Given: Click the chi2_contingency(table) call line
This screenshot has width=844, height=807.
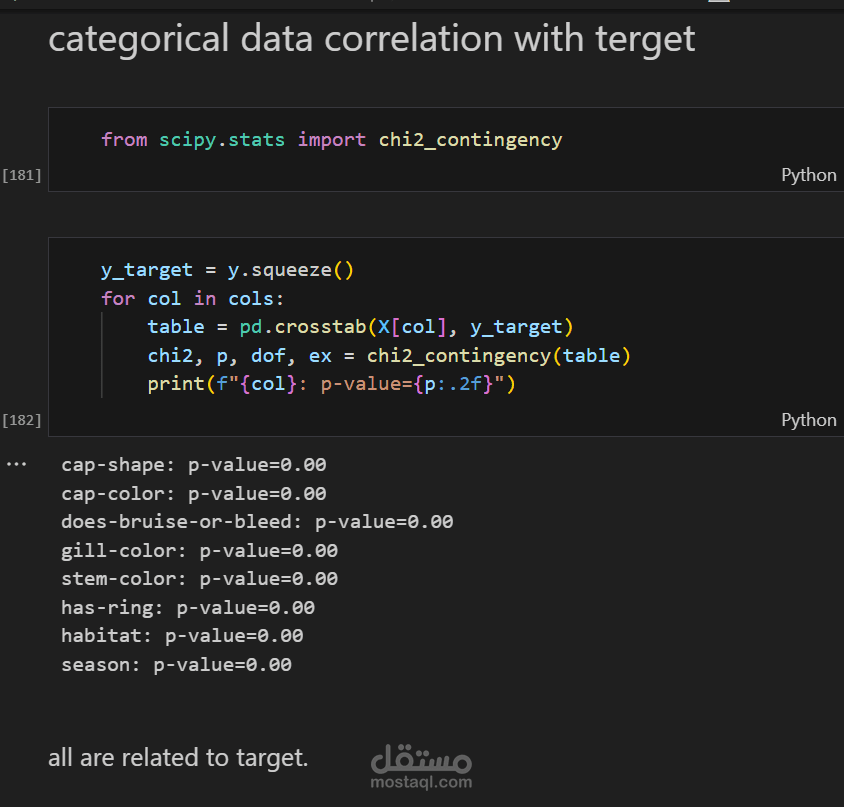Looking at the screenshot, I should pyautogui.click(x=389, y=356).
